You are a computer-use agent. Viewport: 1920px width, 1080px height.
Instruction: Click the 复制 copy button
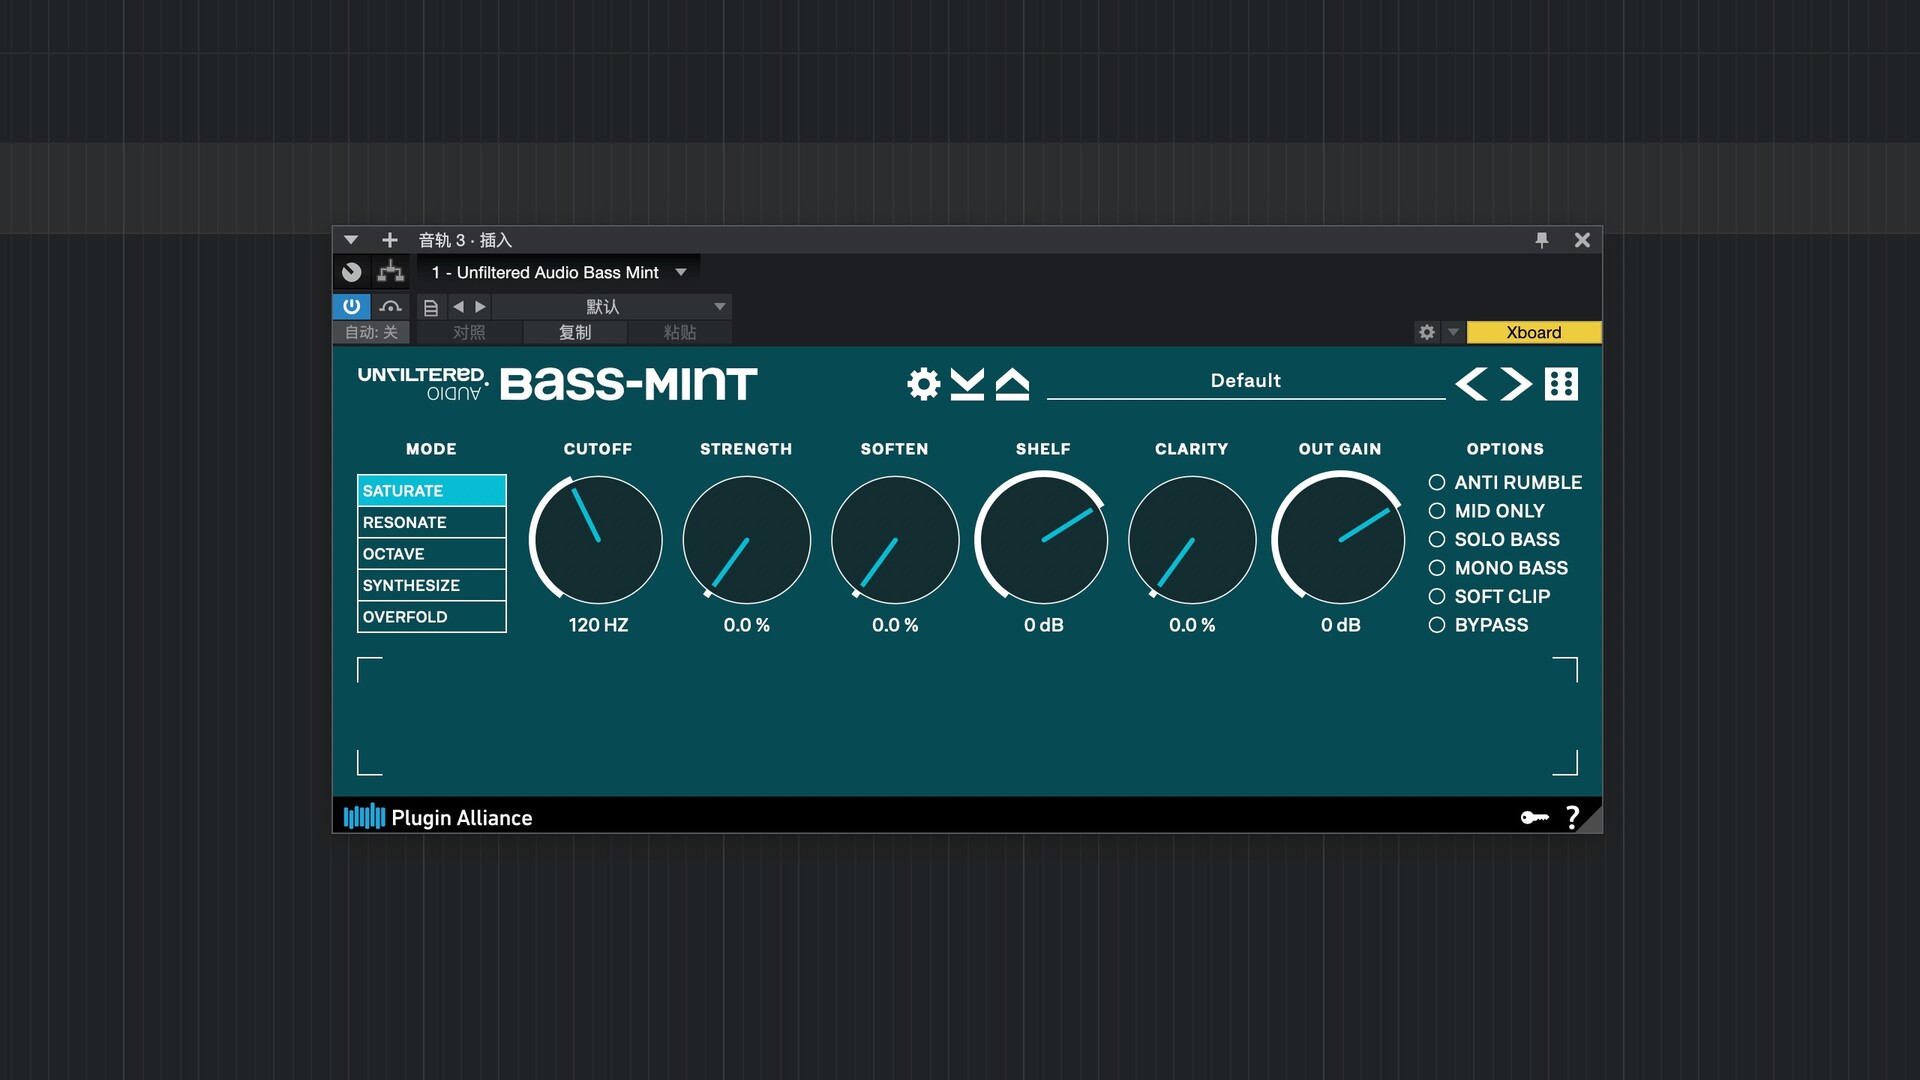(575, 332)
